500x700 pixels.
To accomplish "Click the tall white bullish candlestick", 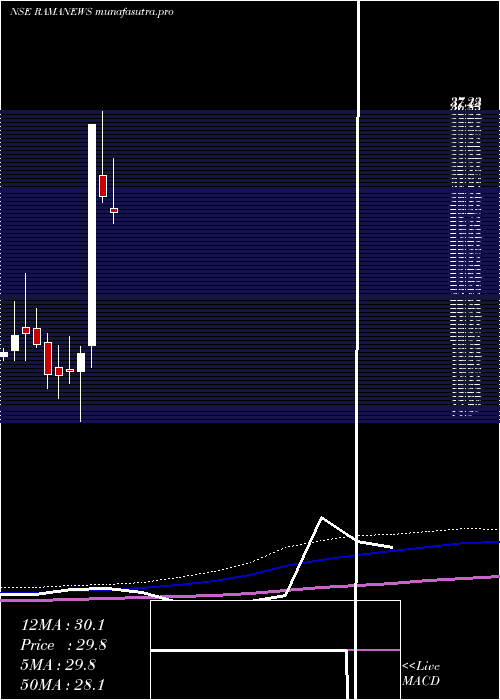I will pyautogui.click(x=92, y=235).
